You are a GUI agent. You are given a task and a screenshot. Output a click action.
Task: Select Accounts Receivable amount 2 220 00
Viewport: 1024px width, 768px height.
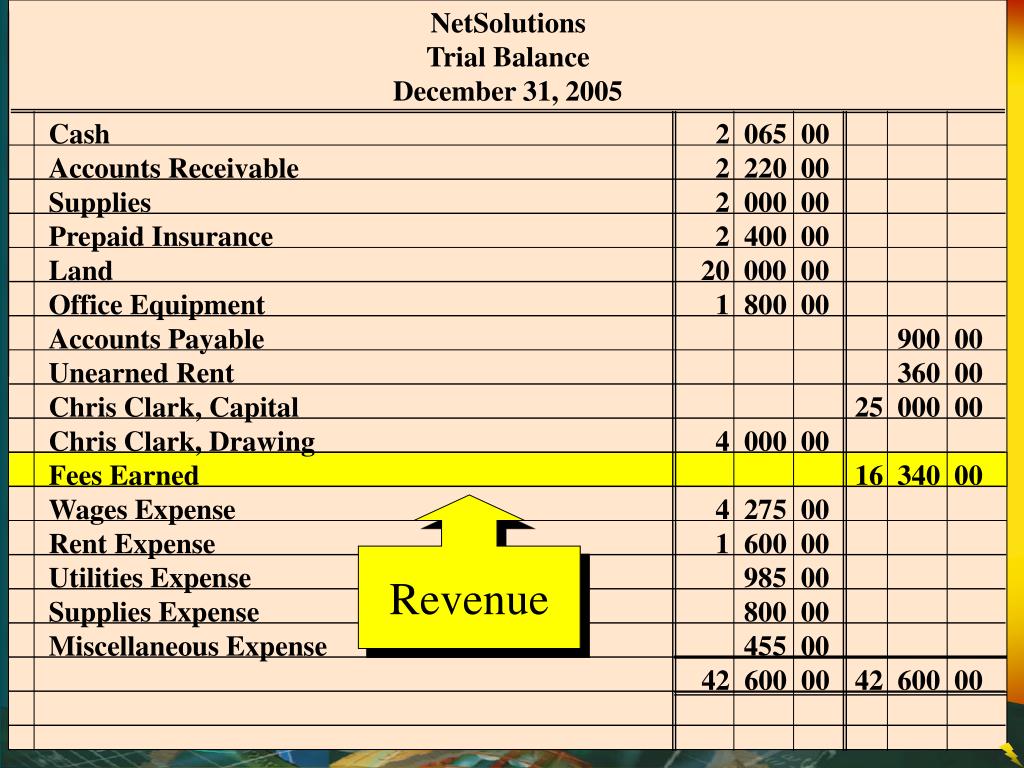(772, 168)
